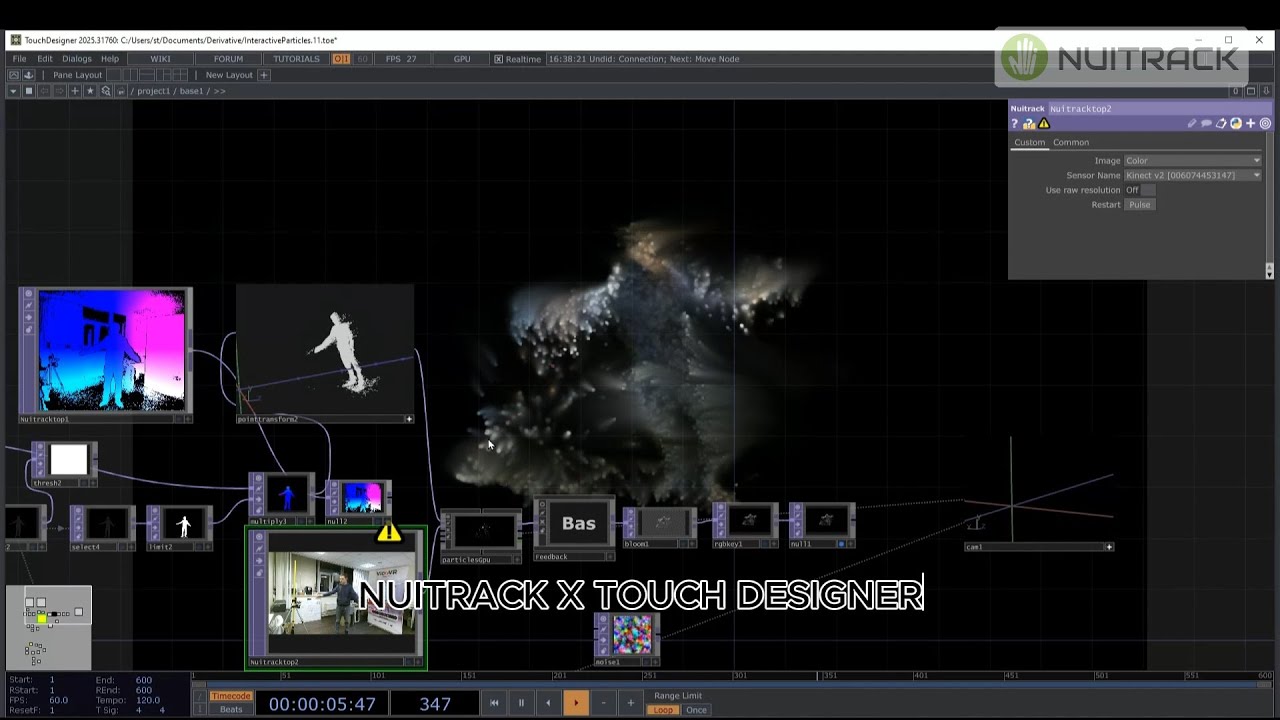Open the TUTORIALS link button

coord(297,59)
